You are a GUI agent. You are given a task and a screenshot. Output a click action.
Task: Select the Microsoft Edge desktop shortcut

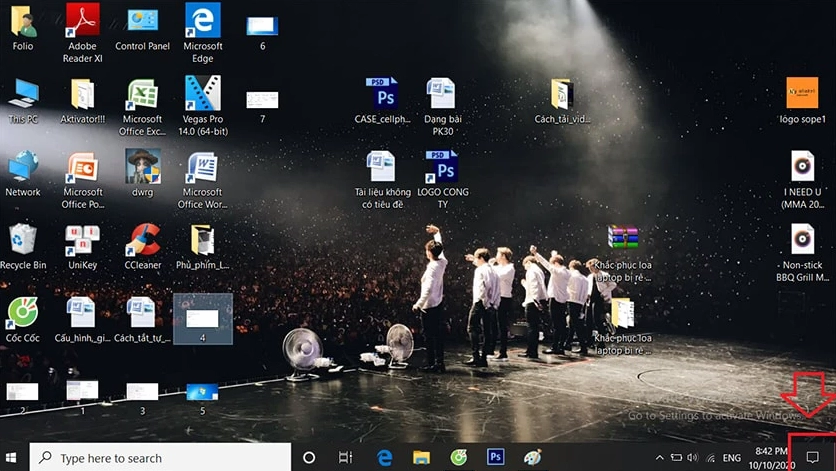[x=203, y=32]
